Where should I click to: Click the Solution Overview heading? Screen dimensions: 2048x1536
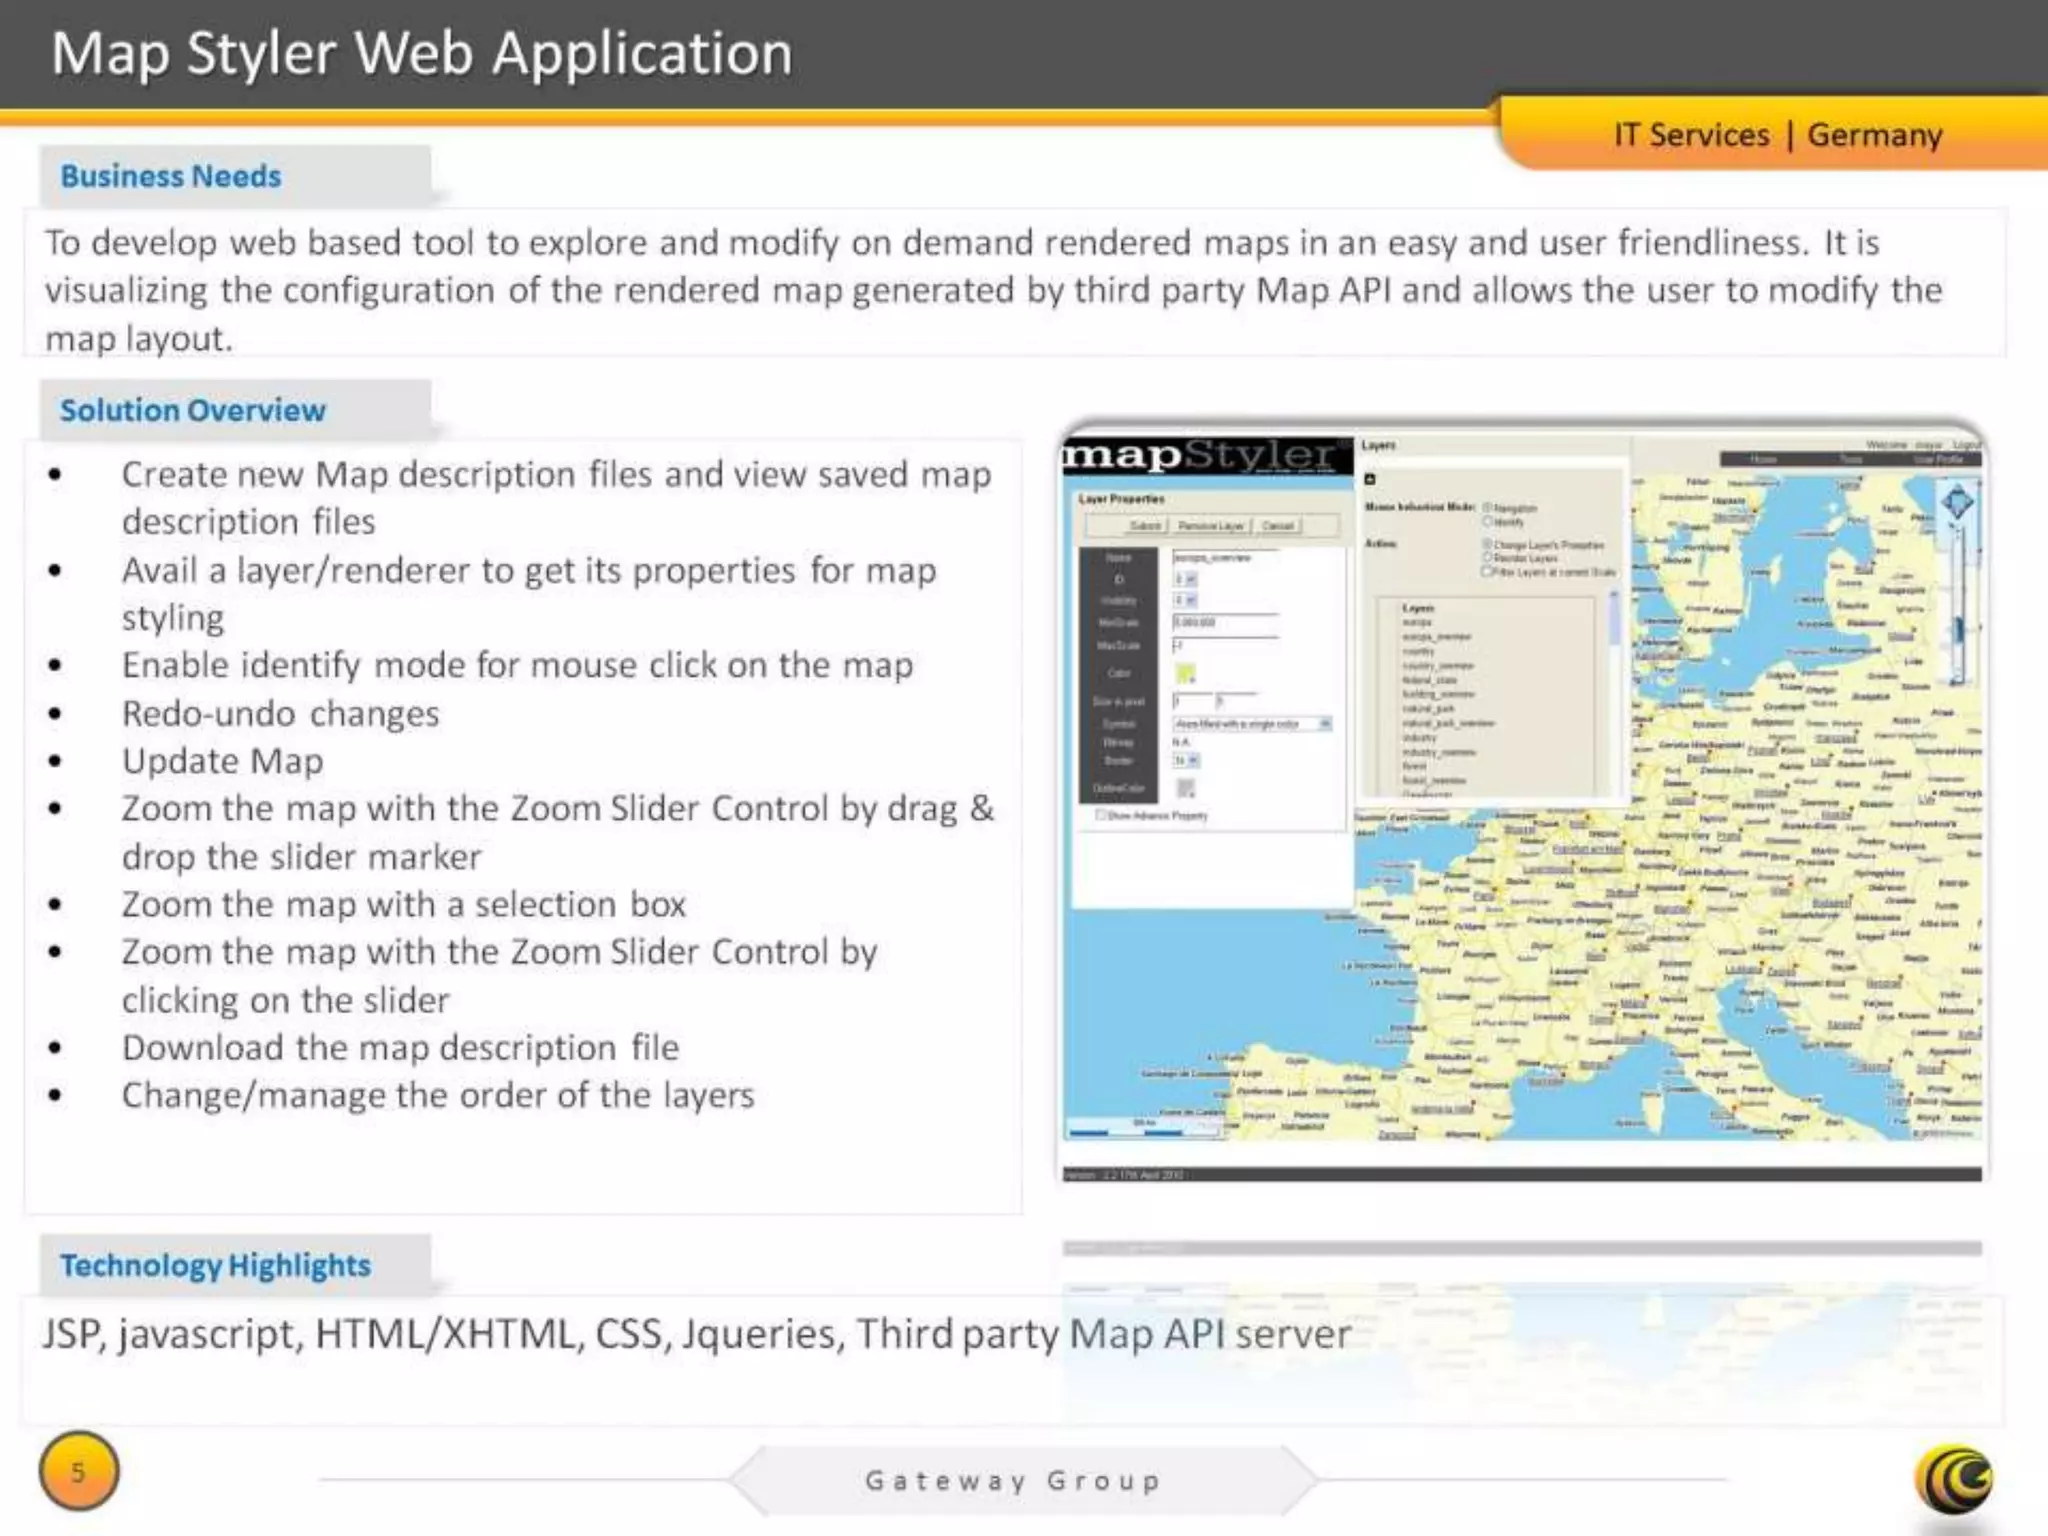(x=193, y=410)
